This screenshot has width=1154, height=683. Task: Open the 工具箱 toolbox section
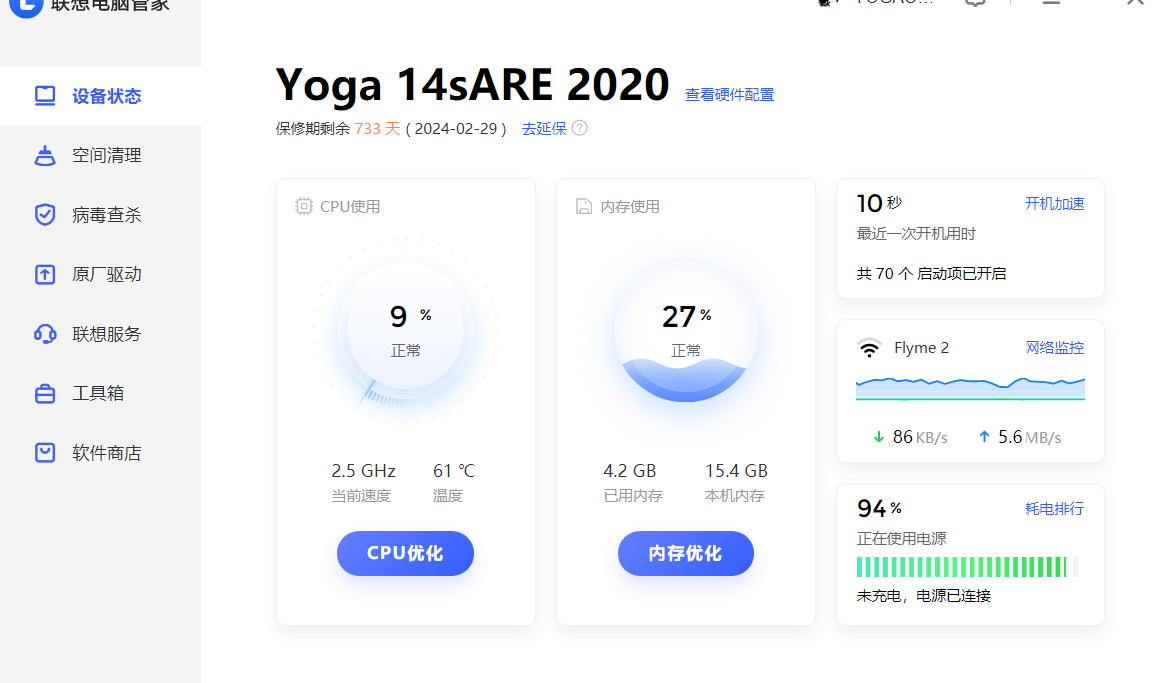coord(100,393)
